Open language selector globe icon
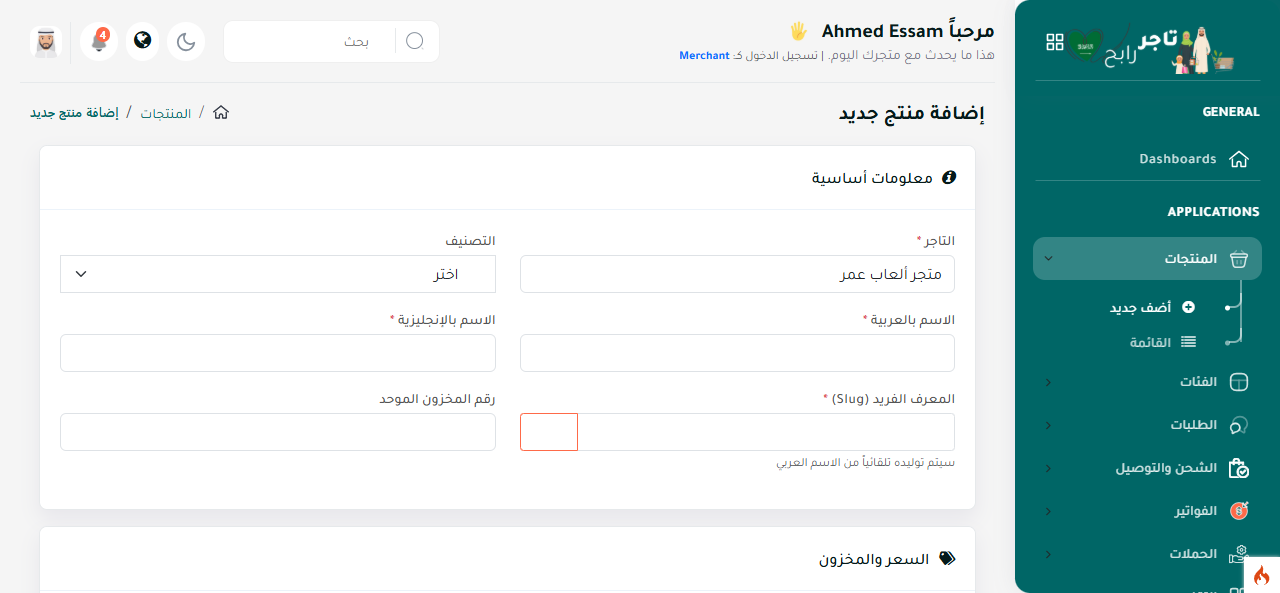 coord(142,41)
